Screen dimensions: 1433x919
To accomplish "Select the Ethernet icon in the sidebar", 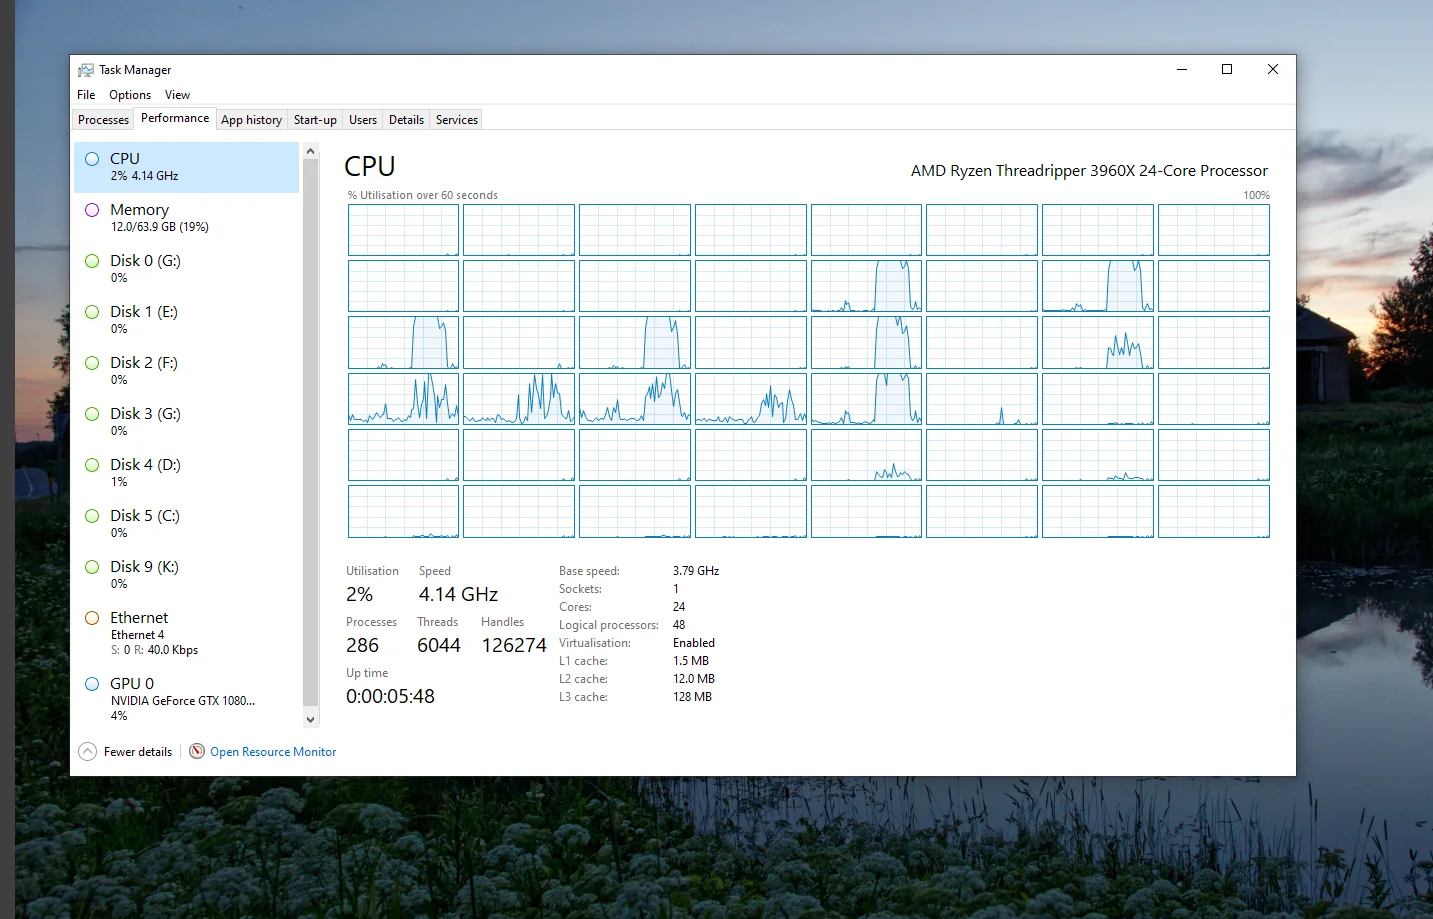I will (x=92, y=618).
